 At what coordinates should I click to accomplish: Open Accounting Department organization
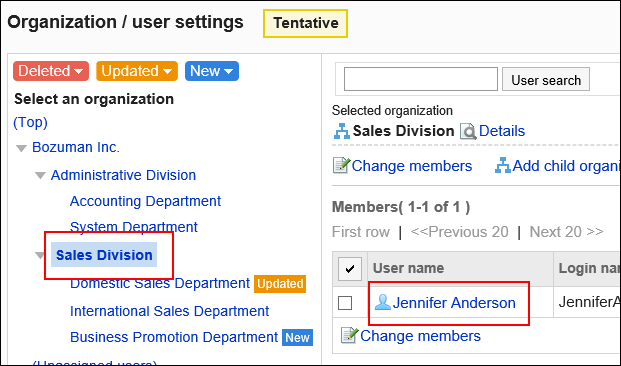[145, 201]
